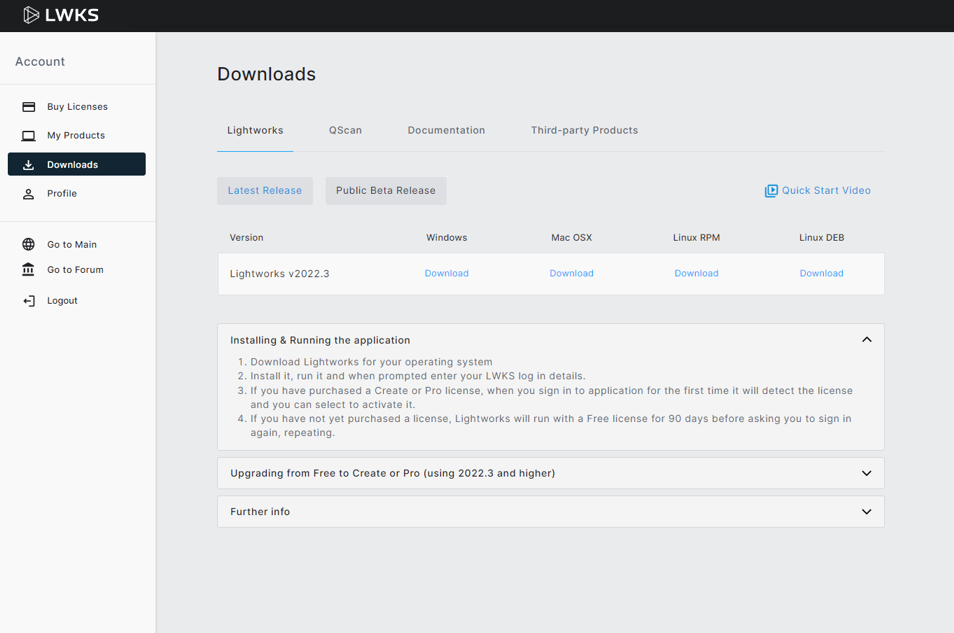Click the Downloads page heading
The height and width of the screenshot is (633, 954).
click(266, 74)
